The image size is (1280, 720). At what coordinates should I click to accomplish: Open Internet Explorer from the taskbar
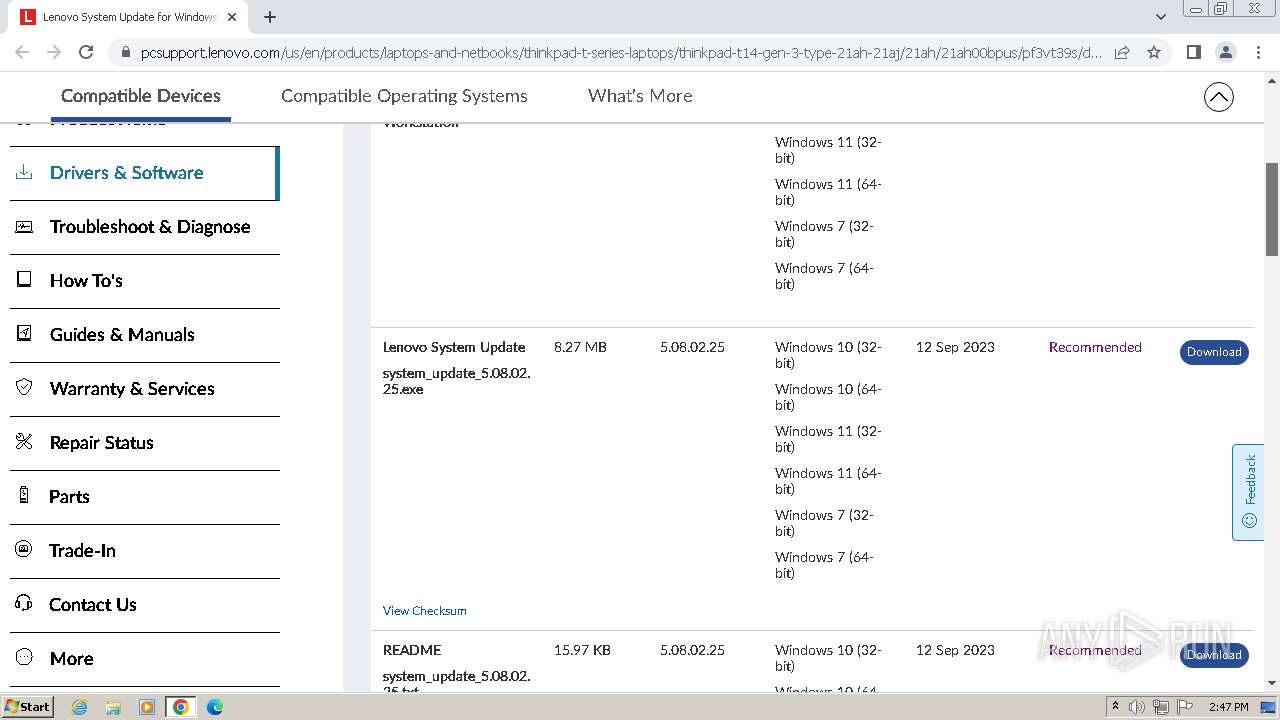(80, 707)
